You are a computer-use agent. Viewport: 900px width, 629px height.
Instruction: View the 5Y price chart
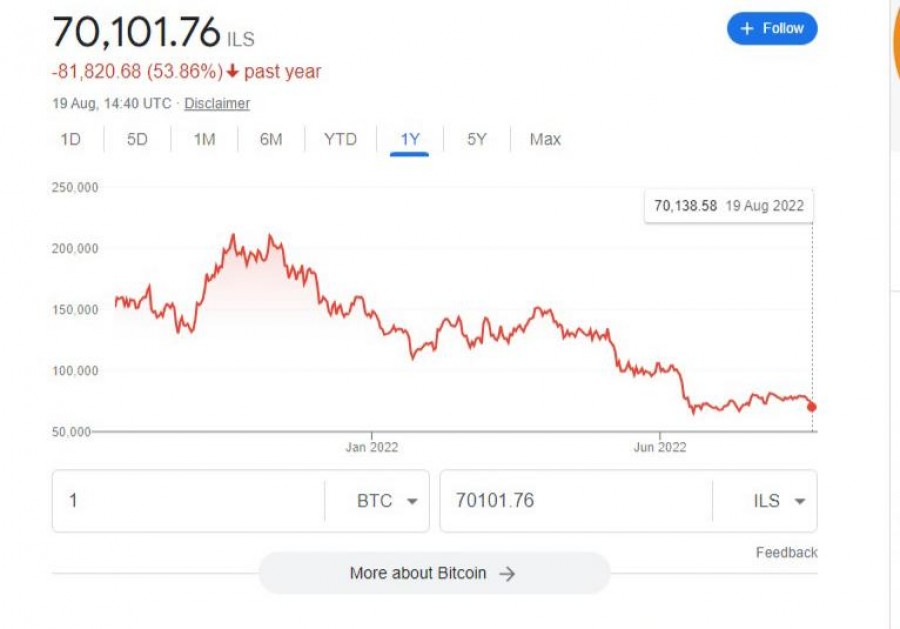477,139
